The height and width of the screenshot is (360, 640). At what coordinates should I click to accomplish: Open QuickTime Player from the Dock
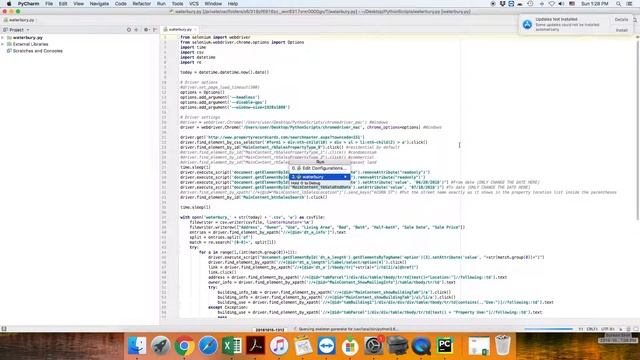421,346
